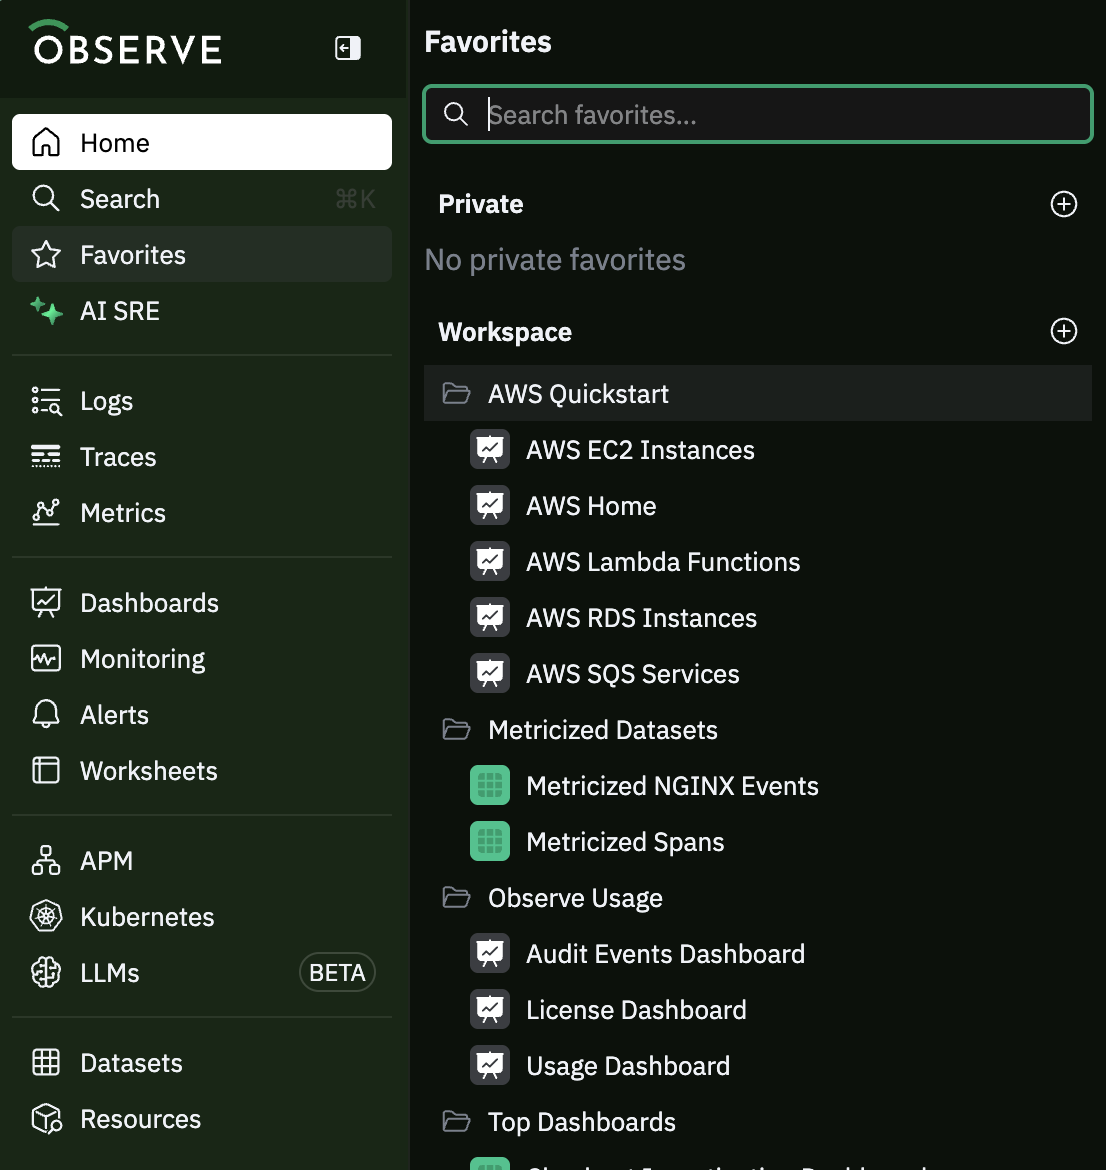The width and height of the screenshot is (1106, 1170).
Task: Click the Resources cube icon
Action: coord(46,1119)
